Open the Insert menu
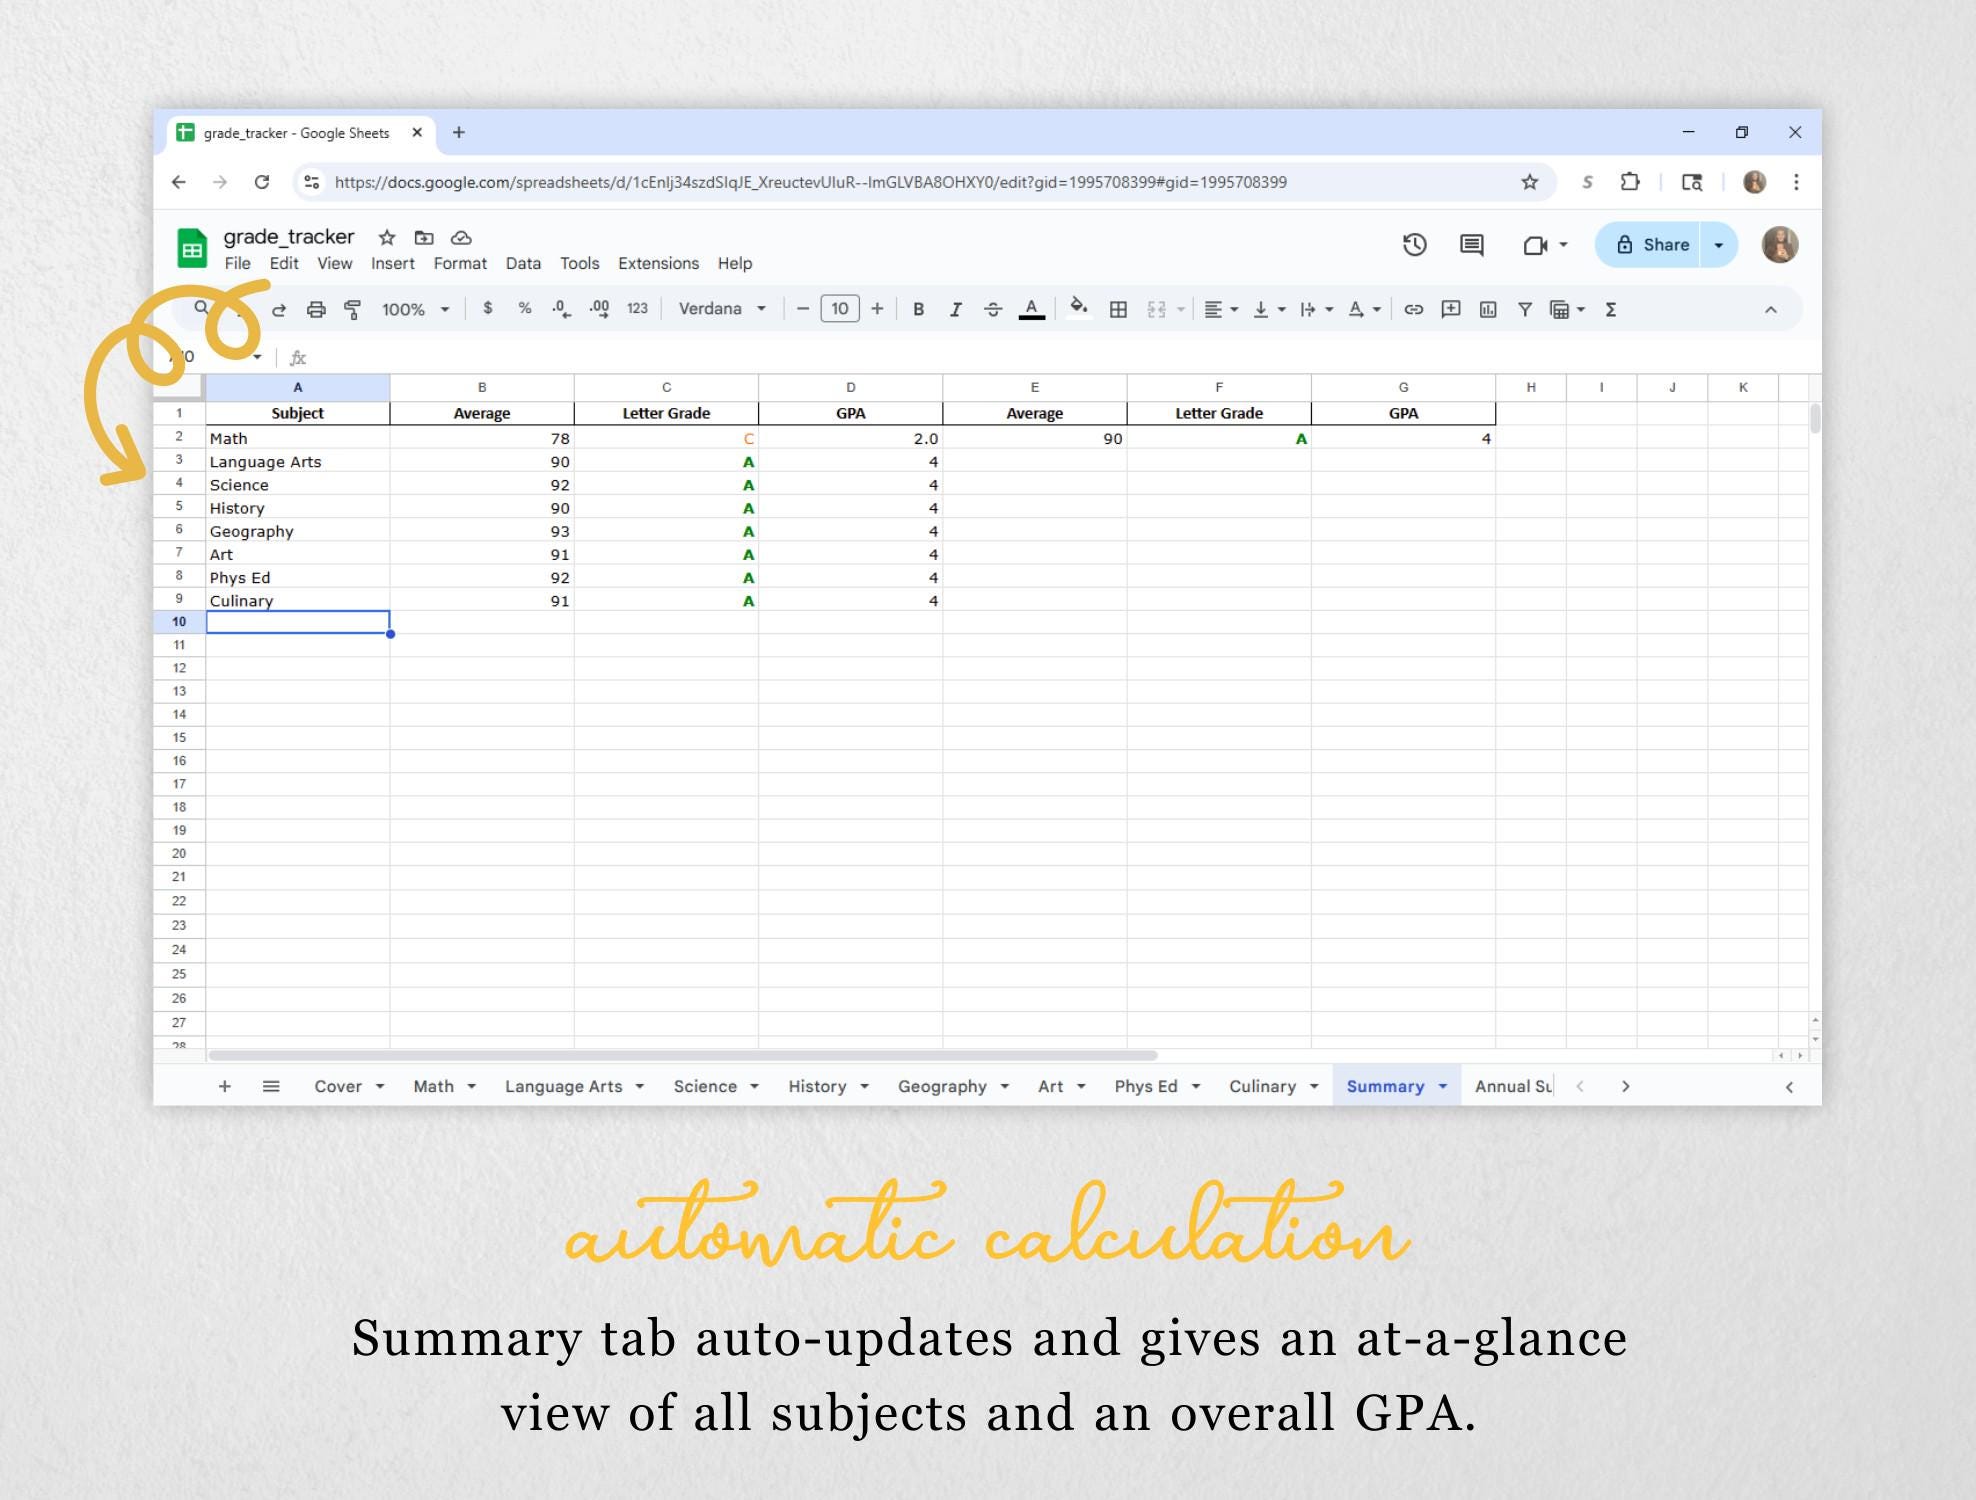The height and width of the screenshot is (1500, 1976). [x=392, y=263]
